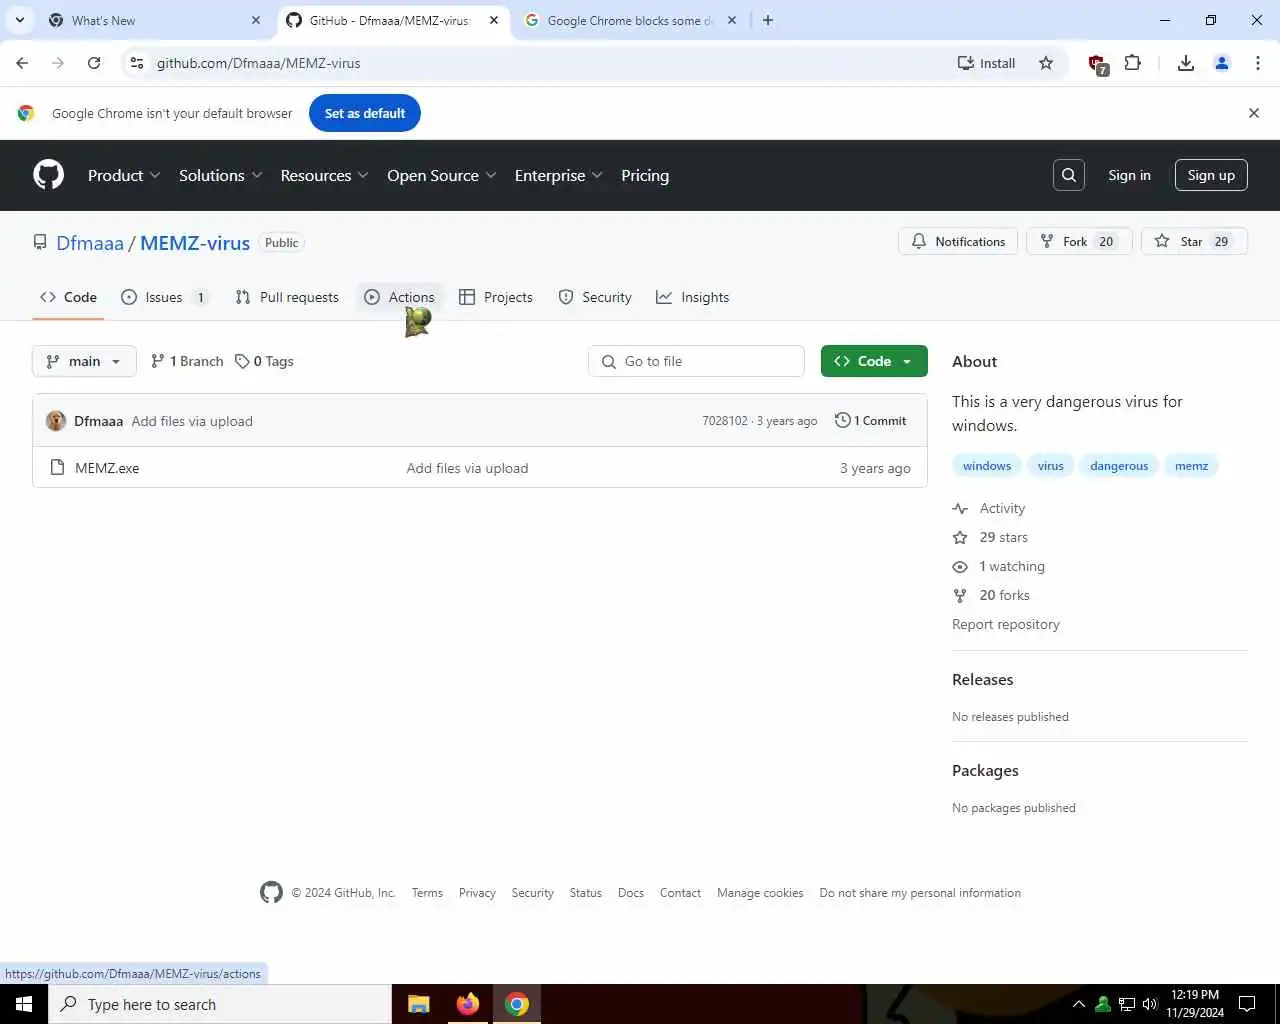Click the footer GitHub logo
The height and width of the screenshot is (1024, 1280).
[x=271, y=892]
